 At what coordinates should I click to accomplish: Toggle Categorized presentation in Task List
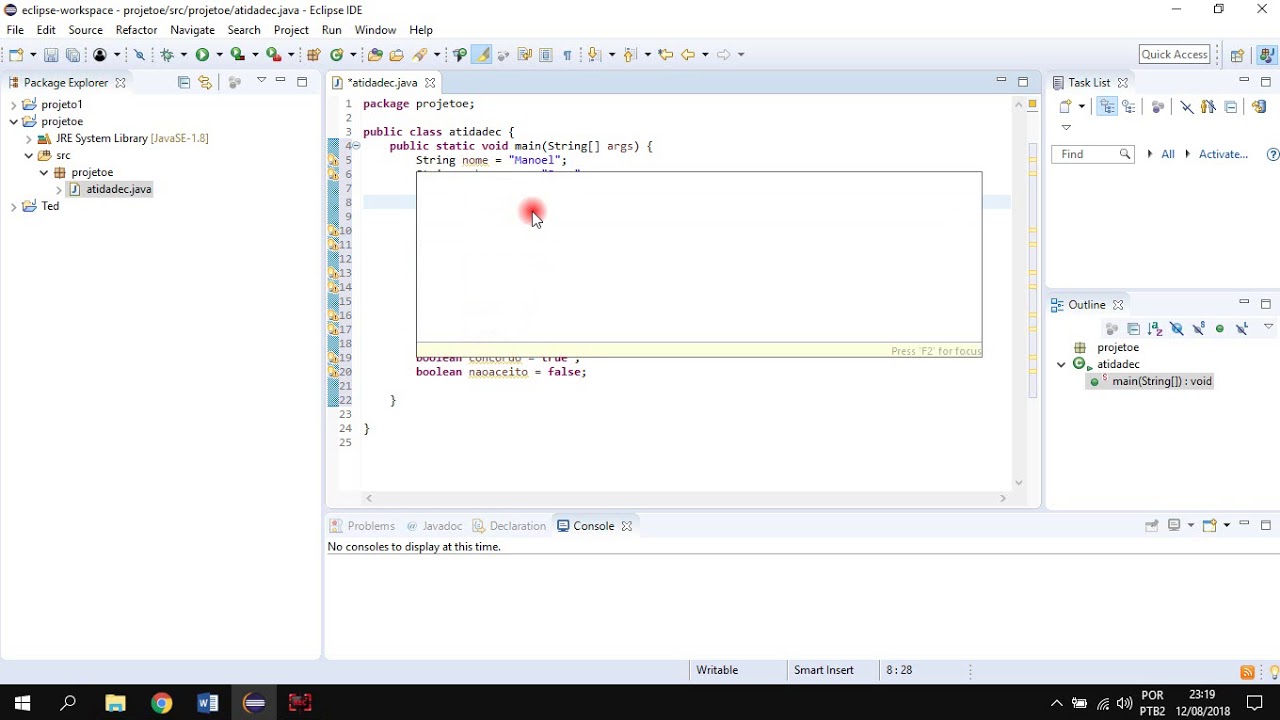[1107, 106]
